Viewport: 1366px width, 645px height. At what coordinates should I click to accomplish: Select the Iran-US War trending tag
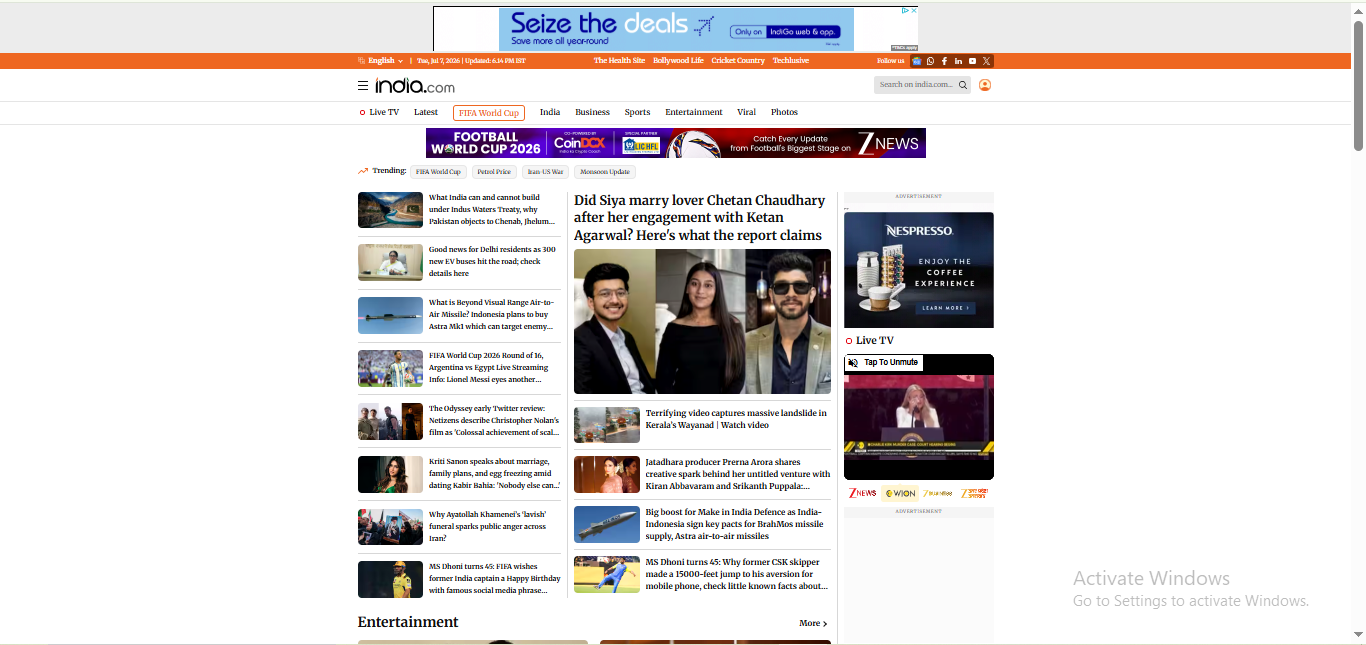click(545, 172)
